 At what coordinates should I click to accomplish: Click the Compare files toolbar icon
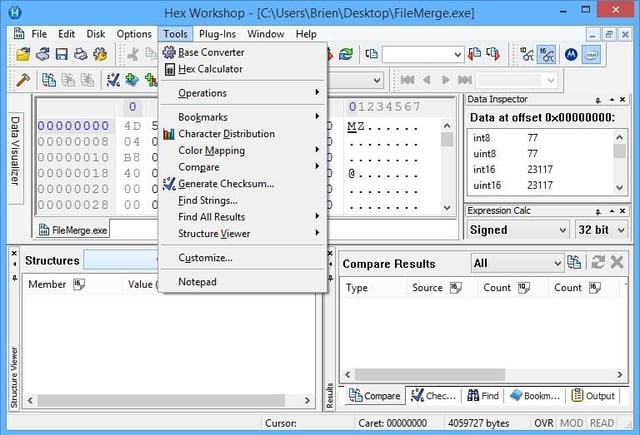(x=49, y=80)
